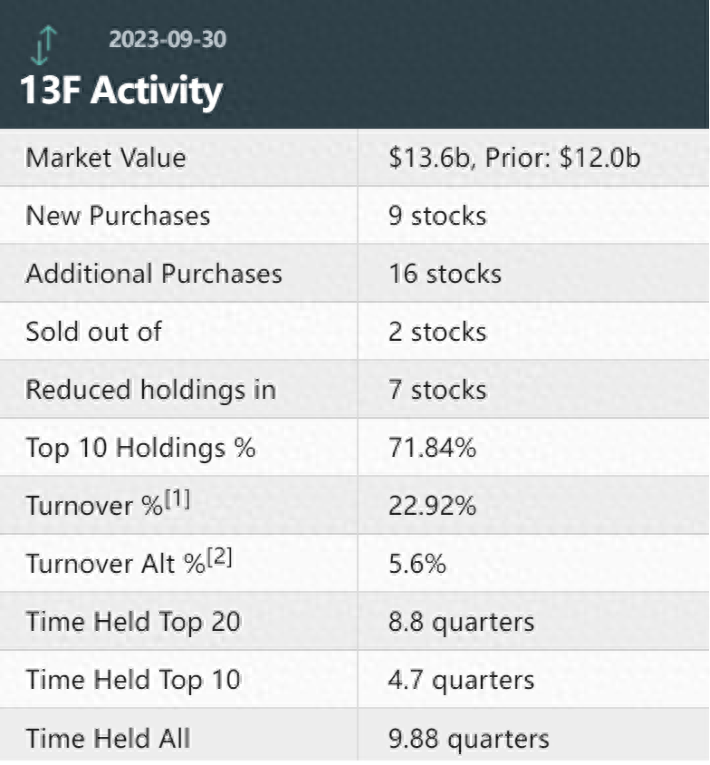Image resolution: width=710 pixels, height=765 pixels.
Task: Click the 9 stocks value
Action: 437,216
